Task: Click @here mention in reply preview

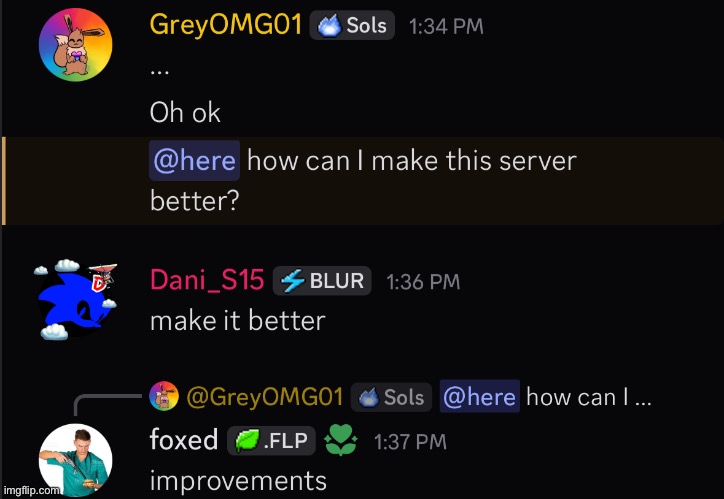Action: pos(480,397)
